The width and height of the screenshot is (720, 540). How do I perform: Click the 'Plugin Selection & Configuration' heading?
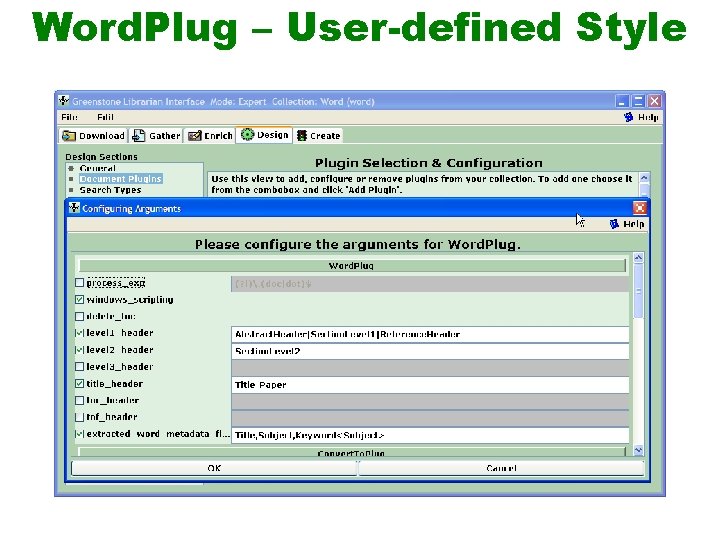[x=428, y=163]
